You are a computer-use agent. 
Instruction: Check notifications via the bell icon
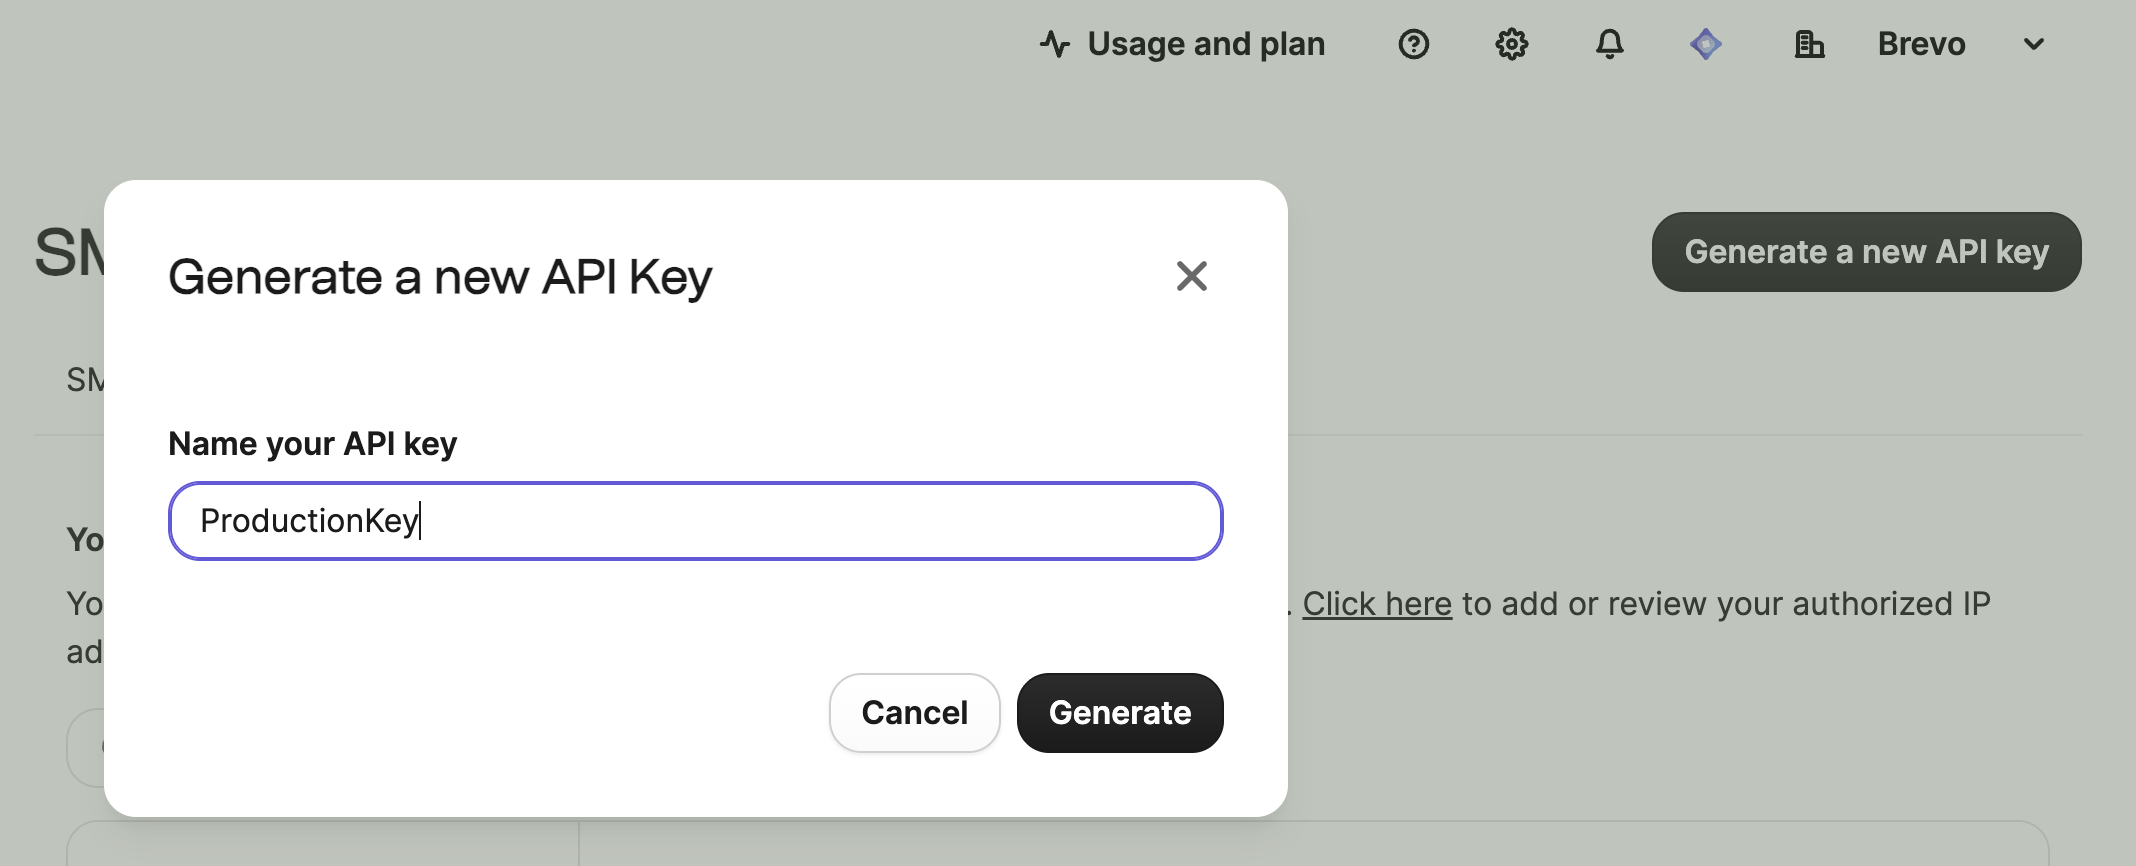[x=1610, y=44]
